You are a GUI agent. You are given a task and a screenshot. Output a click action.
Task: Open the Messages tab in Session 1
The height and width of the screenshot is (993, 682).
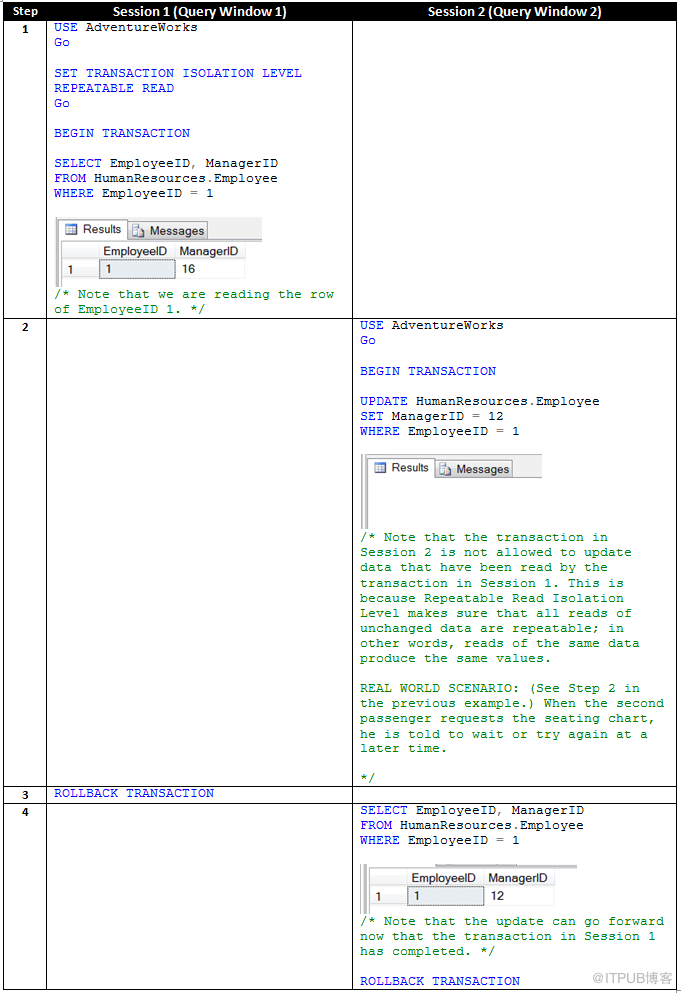click(168, 231)
